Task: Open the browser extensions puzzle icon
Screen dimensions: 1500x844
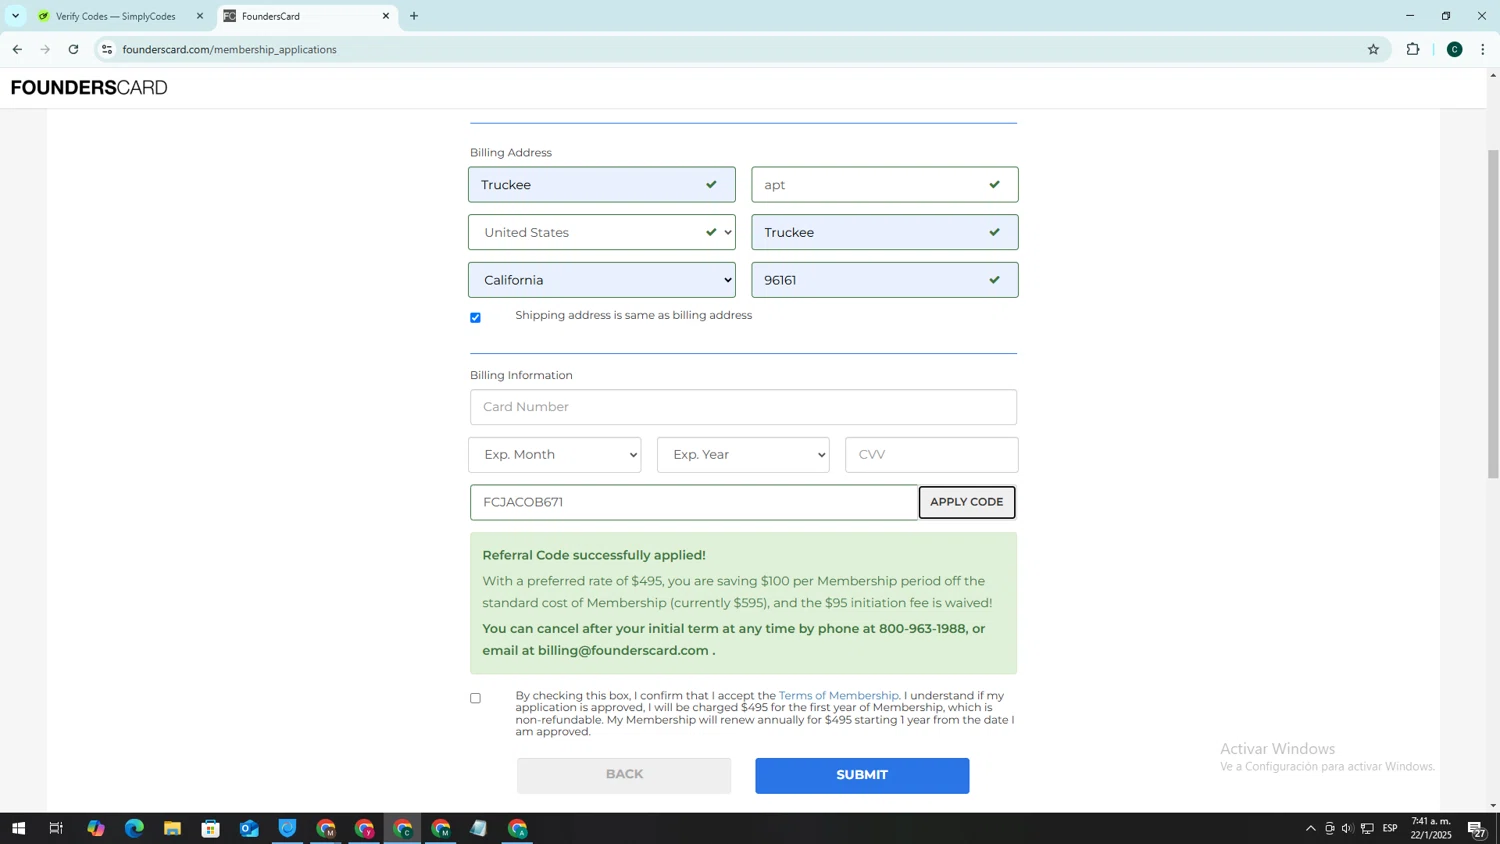Action: click(1413, 49)
